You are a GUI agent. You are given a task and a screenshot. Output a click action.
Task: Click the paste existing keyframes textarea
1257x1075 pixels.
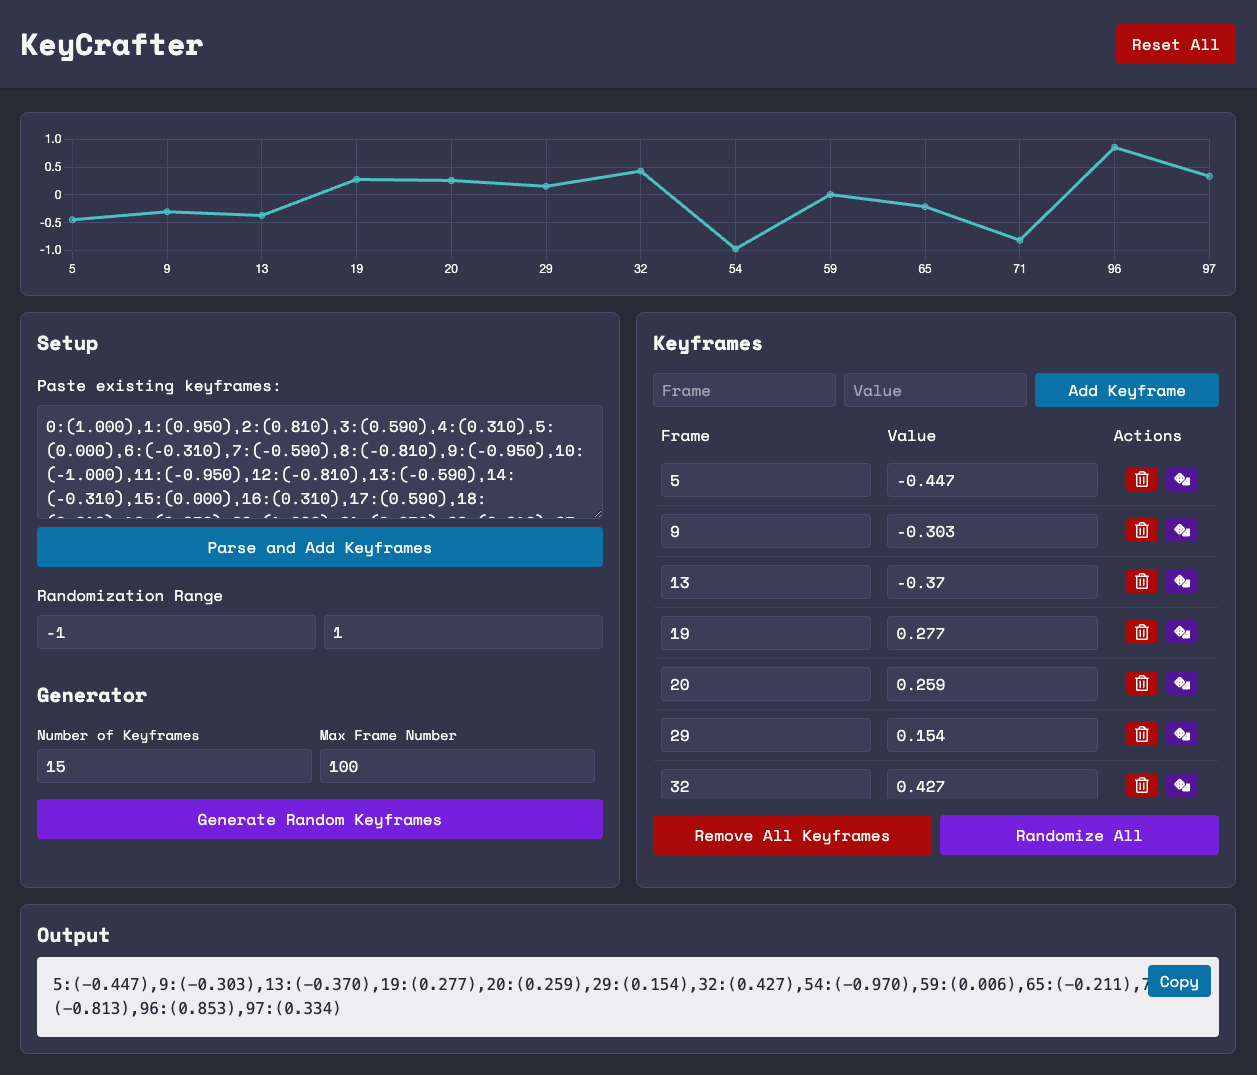click(319, 462)
